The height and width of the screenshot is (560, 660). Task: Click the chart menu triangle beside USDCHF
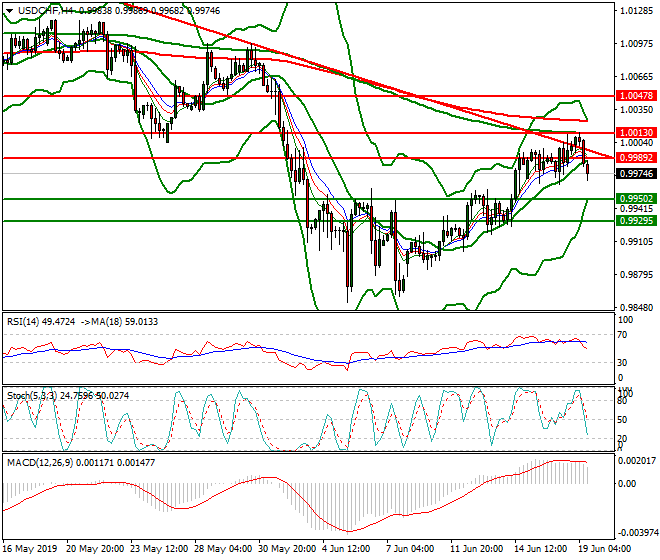tap(10, 11)
